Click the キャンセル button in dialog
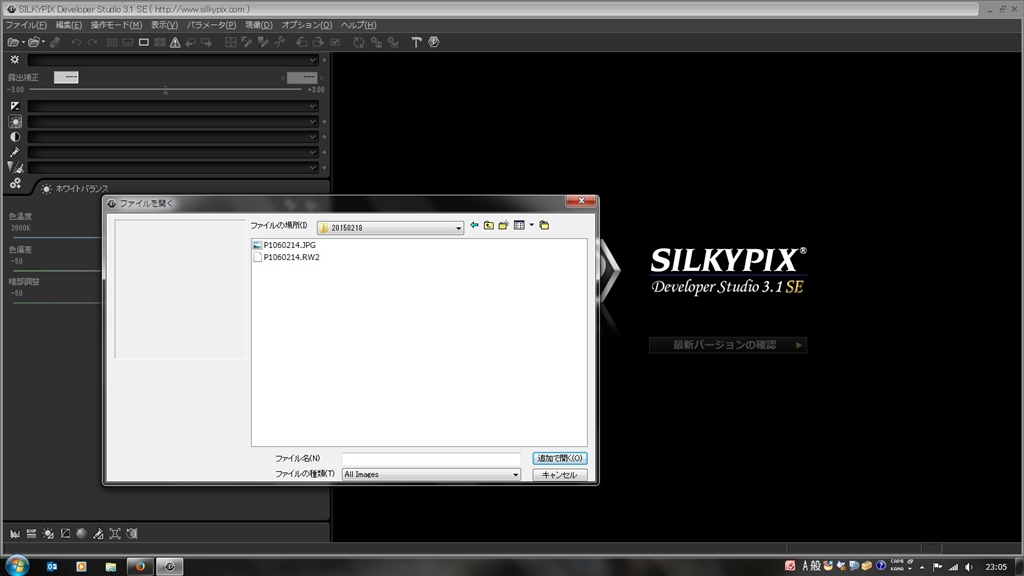 click(560, 475)
